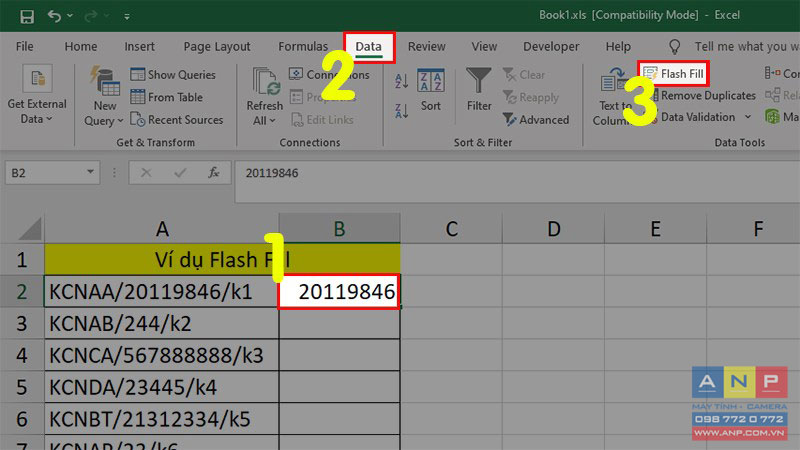Screen dimensions: 800x450
Task: Click the Undo arrow icon
Action: [54, 16]
